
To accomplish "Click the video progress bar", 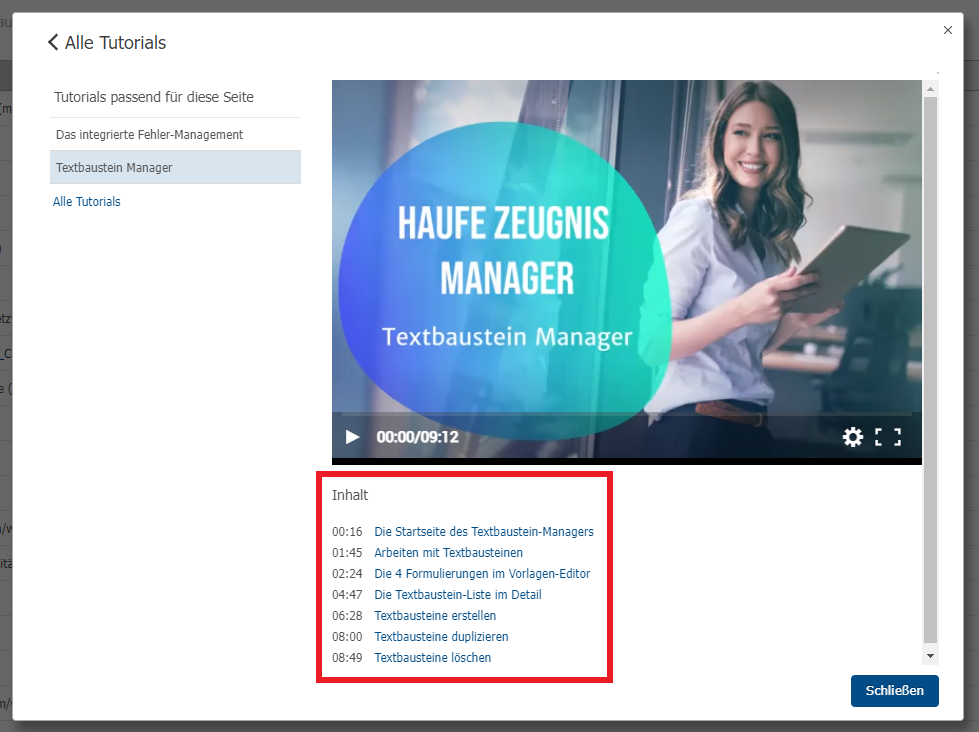I will 627,414.
